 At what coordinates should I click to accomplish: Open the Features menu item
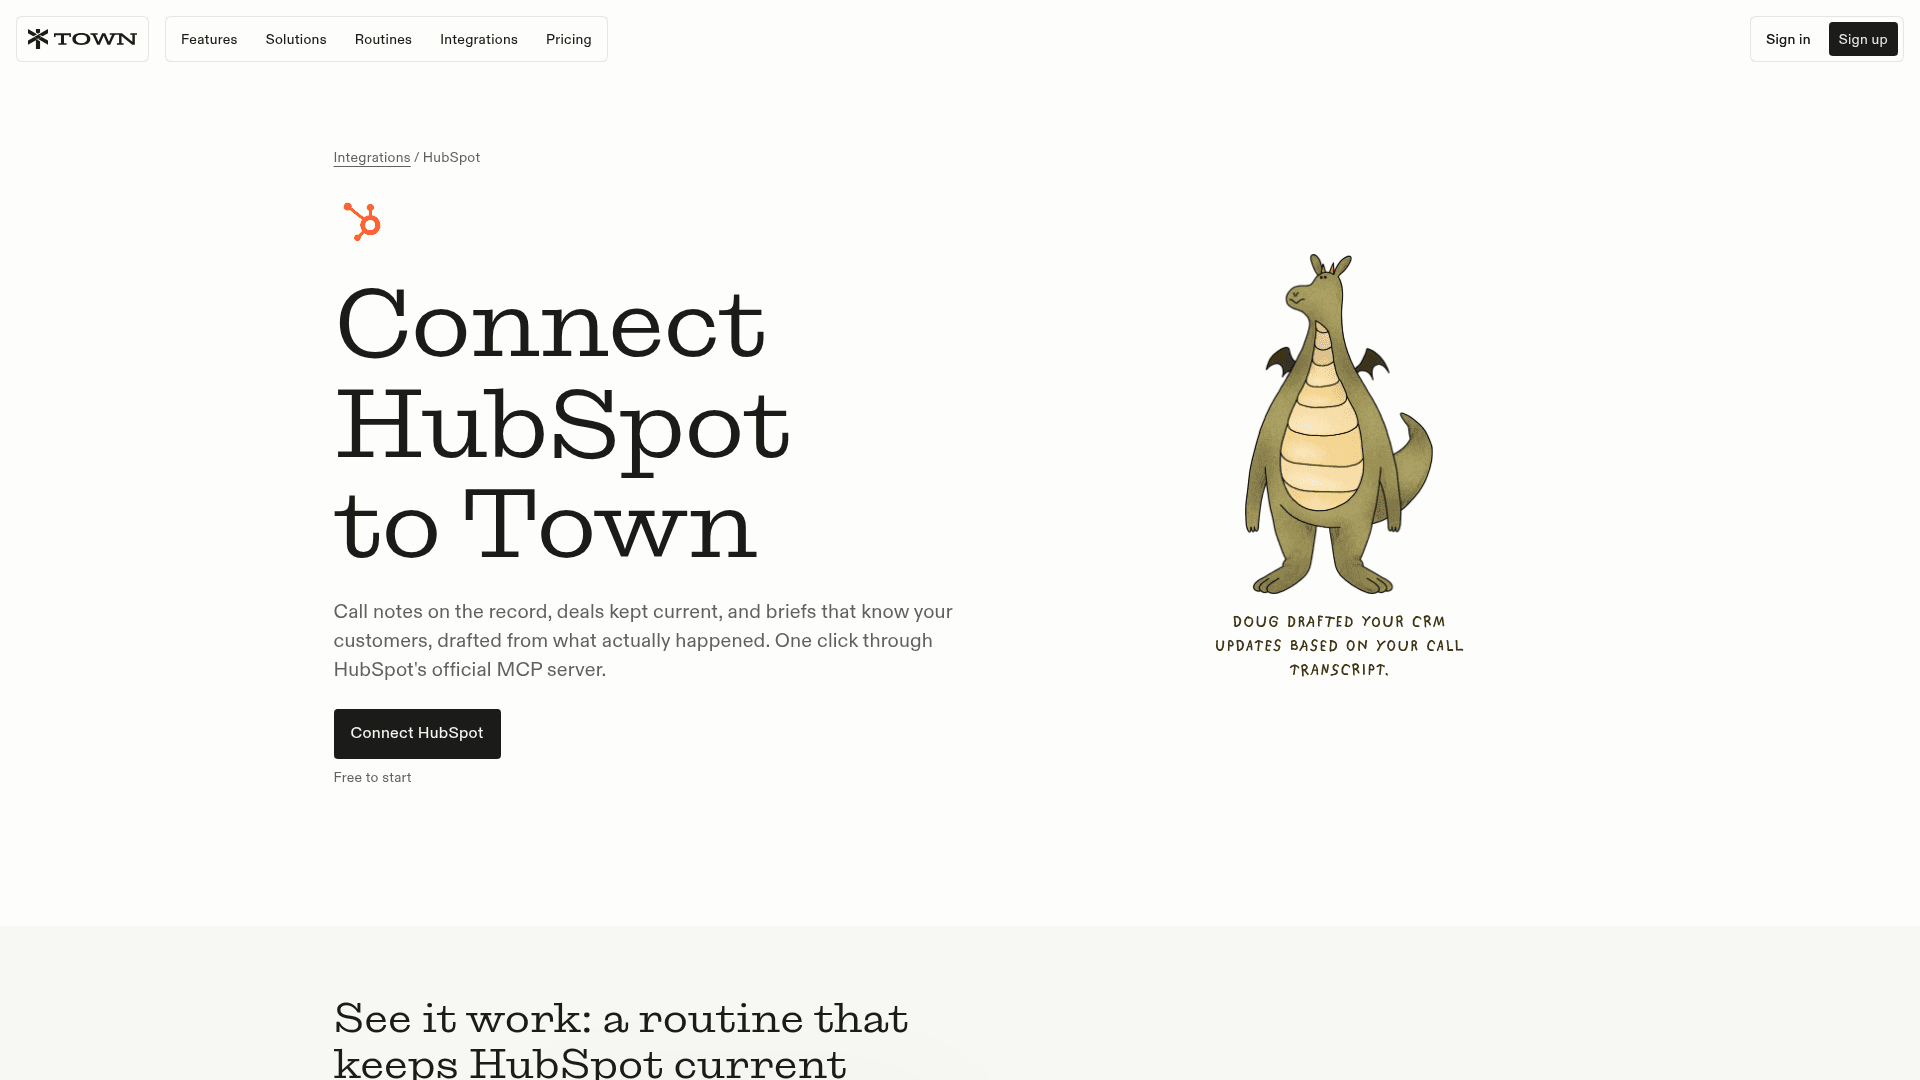[209, 39]
